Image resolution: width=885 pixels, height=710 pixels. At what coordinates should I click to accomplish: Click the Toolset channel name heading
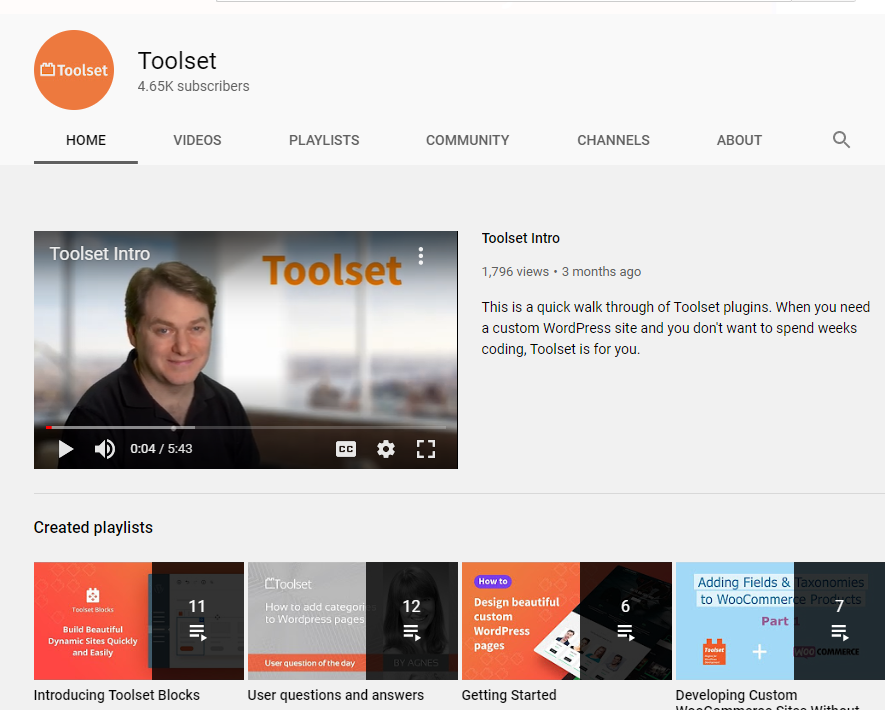177,61
